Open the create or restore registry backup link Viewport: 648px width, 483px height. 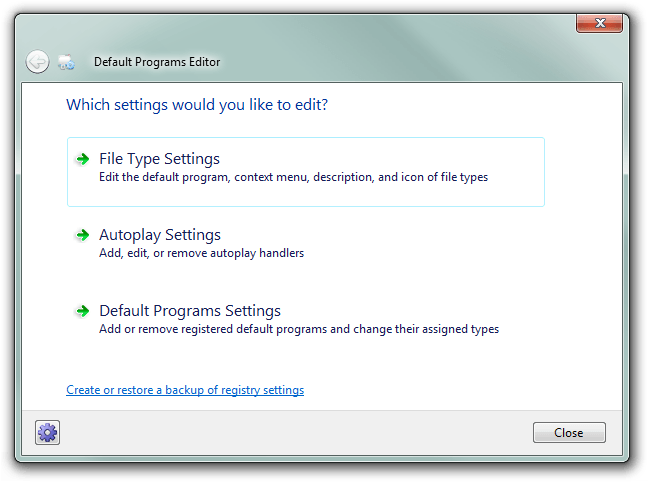[185, 390]
